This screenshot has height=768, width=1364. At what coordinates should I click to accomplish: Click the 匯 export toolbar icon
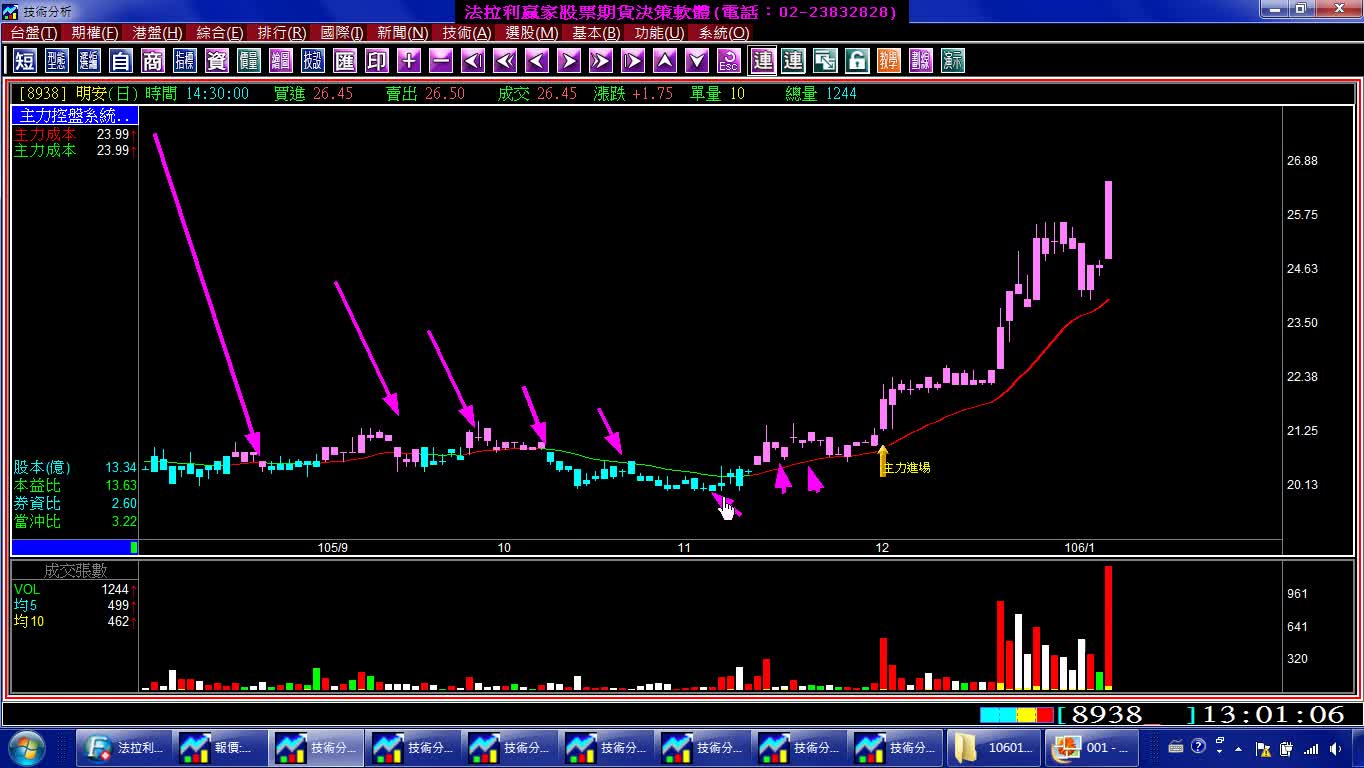coord(345,61)
